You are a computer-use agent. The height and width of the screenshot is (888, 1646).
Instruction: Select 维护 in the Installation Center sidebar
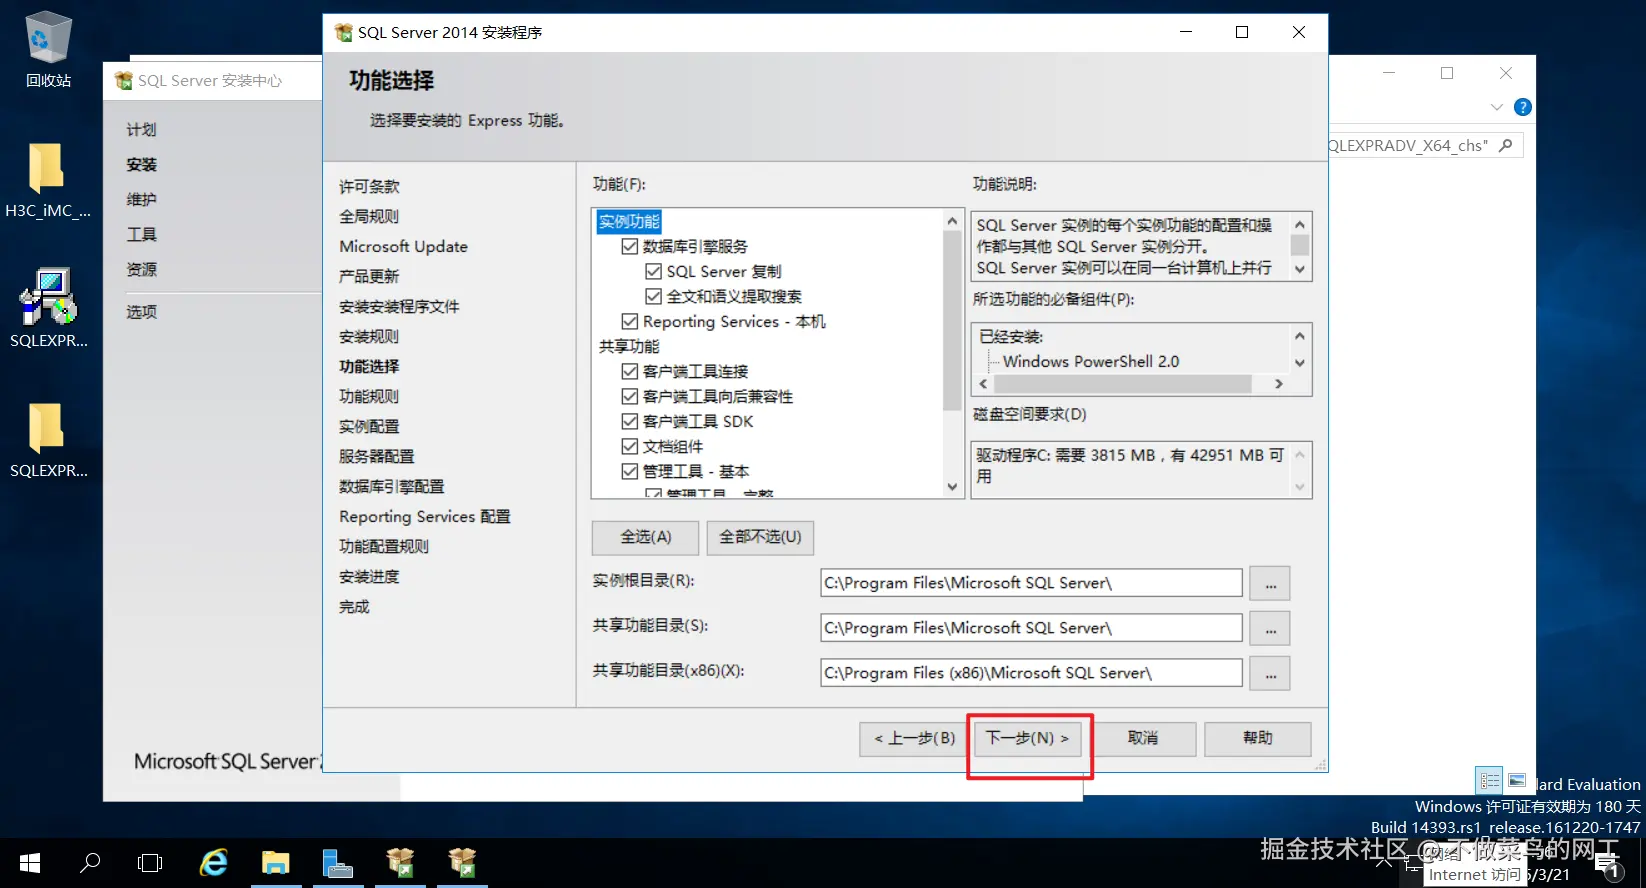pyautogui.click(x=141, y=199)
